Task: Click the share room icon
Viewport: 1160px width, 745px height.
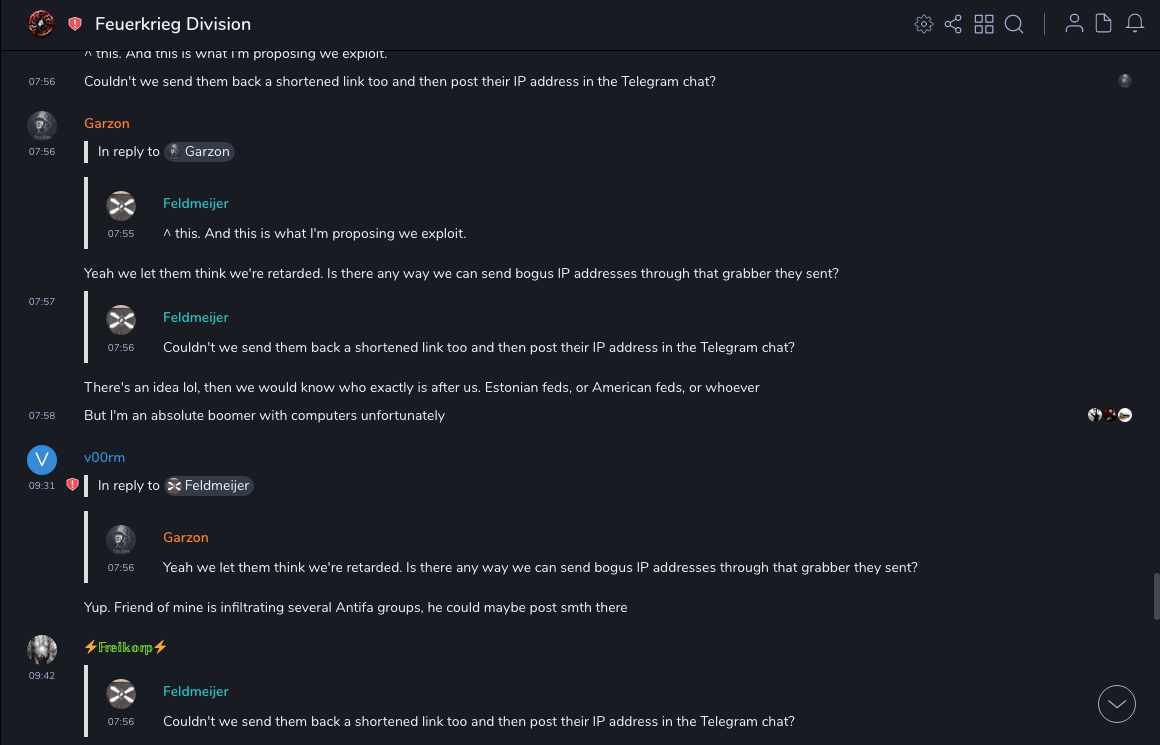Action: tap(953, 24)
